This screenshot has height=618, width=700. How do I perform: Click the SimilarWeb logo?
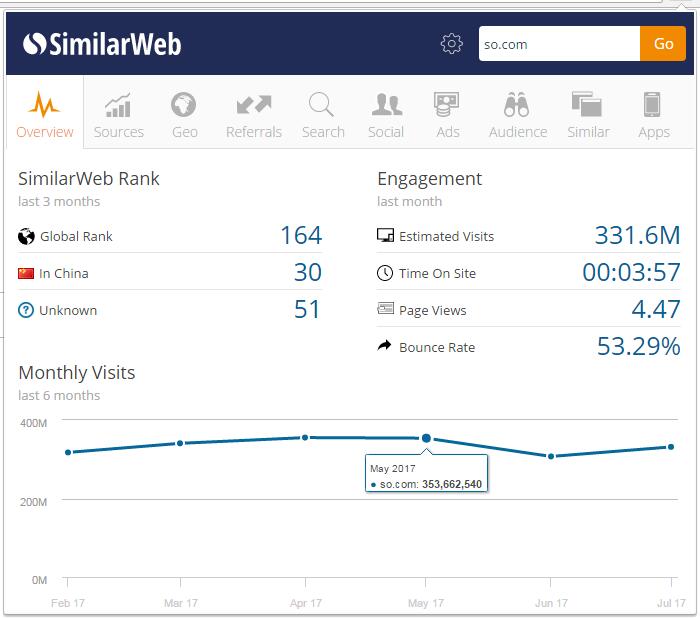click(x=102, y=44)
